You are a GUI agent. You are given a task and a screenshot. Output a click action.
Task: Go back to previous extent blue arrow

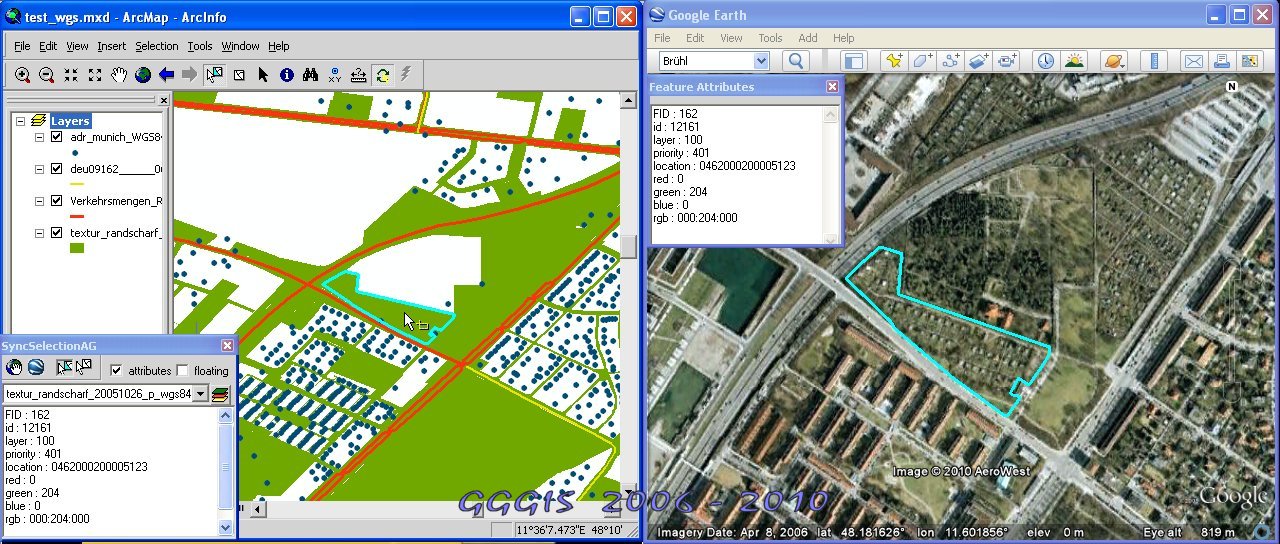167,75
